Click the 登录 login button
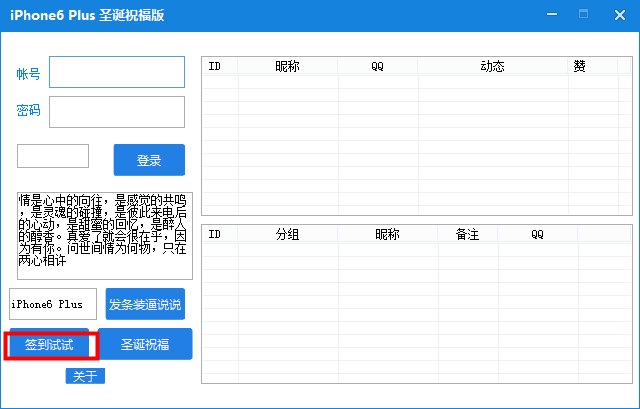 tap(149, 160)
